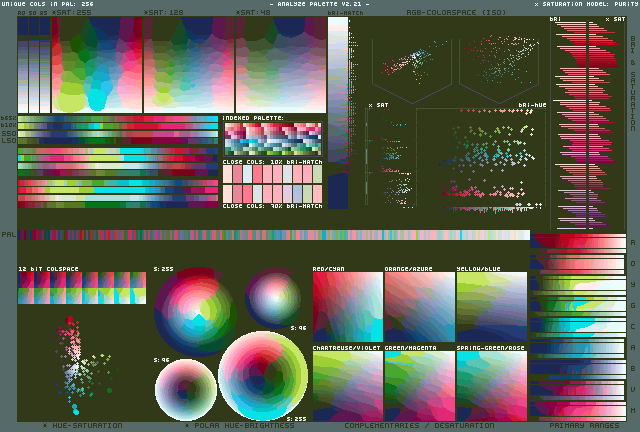Viewport: 640px width, 432px height.
Task: Select the C primary range row
Action: coord(578,327)
